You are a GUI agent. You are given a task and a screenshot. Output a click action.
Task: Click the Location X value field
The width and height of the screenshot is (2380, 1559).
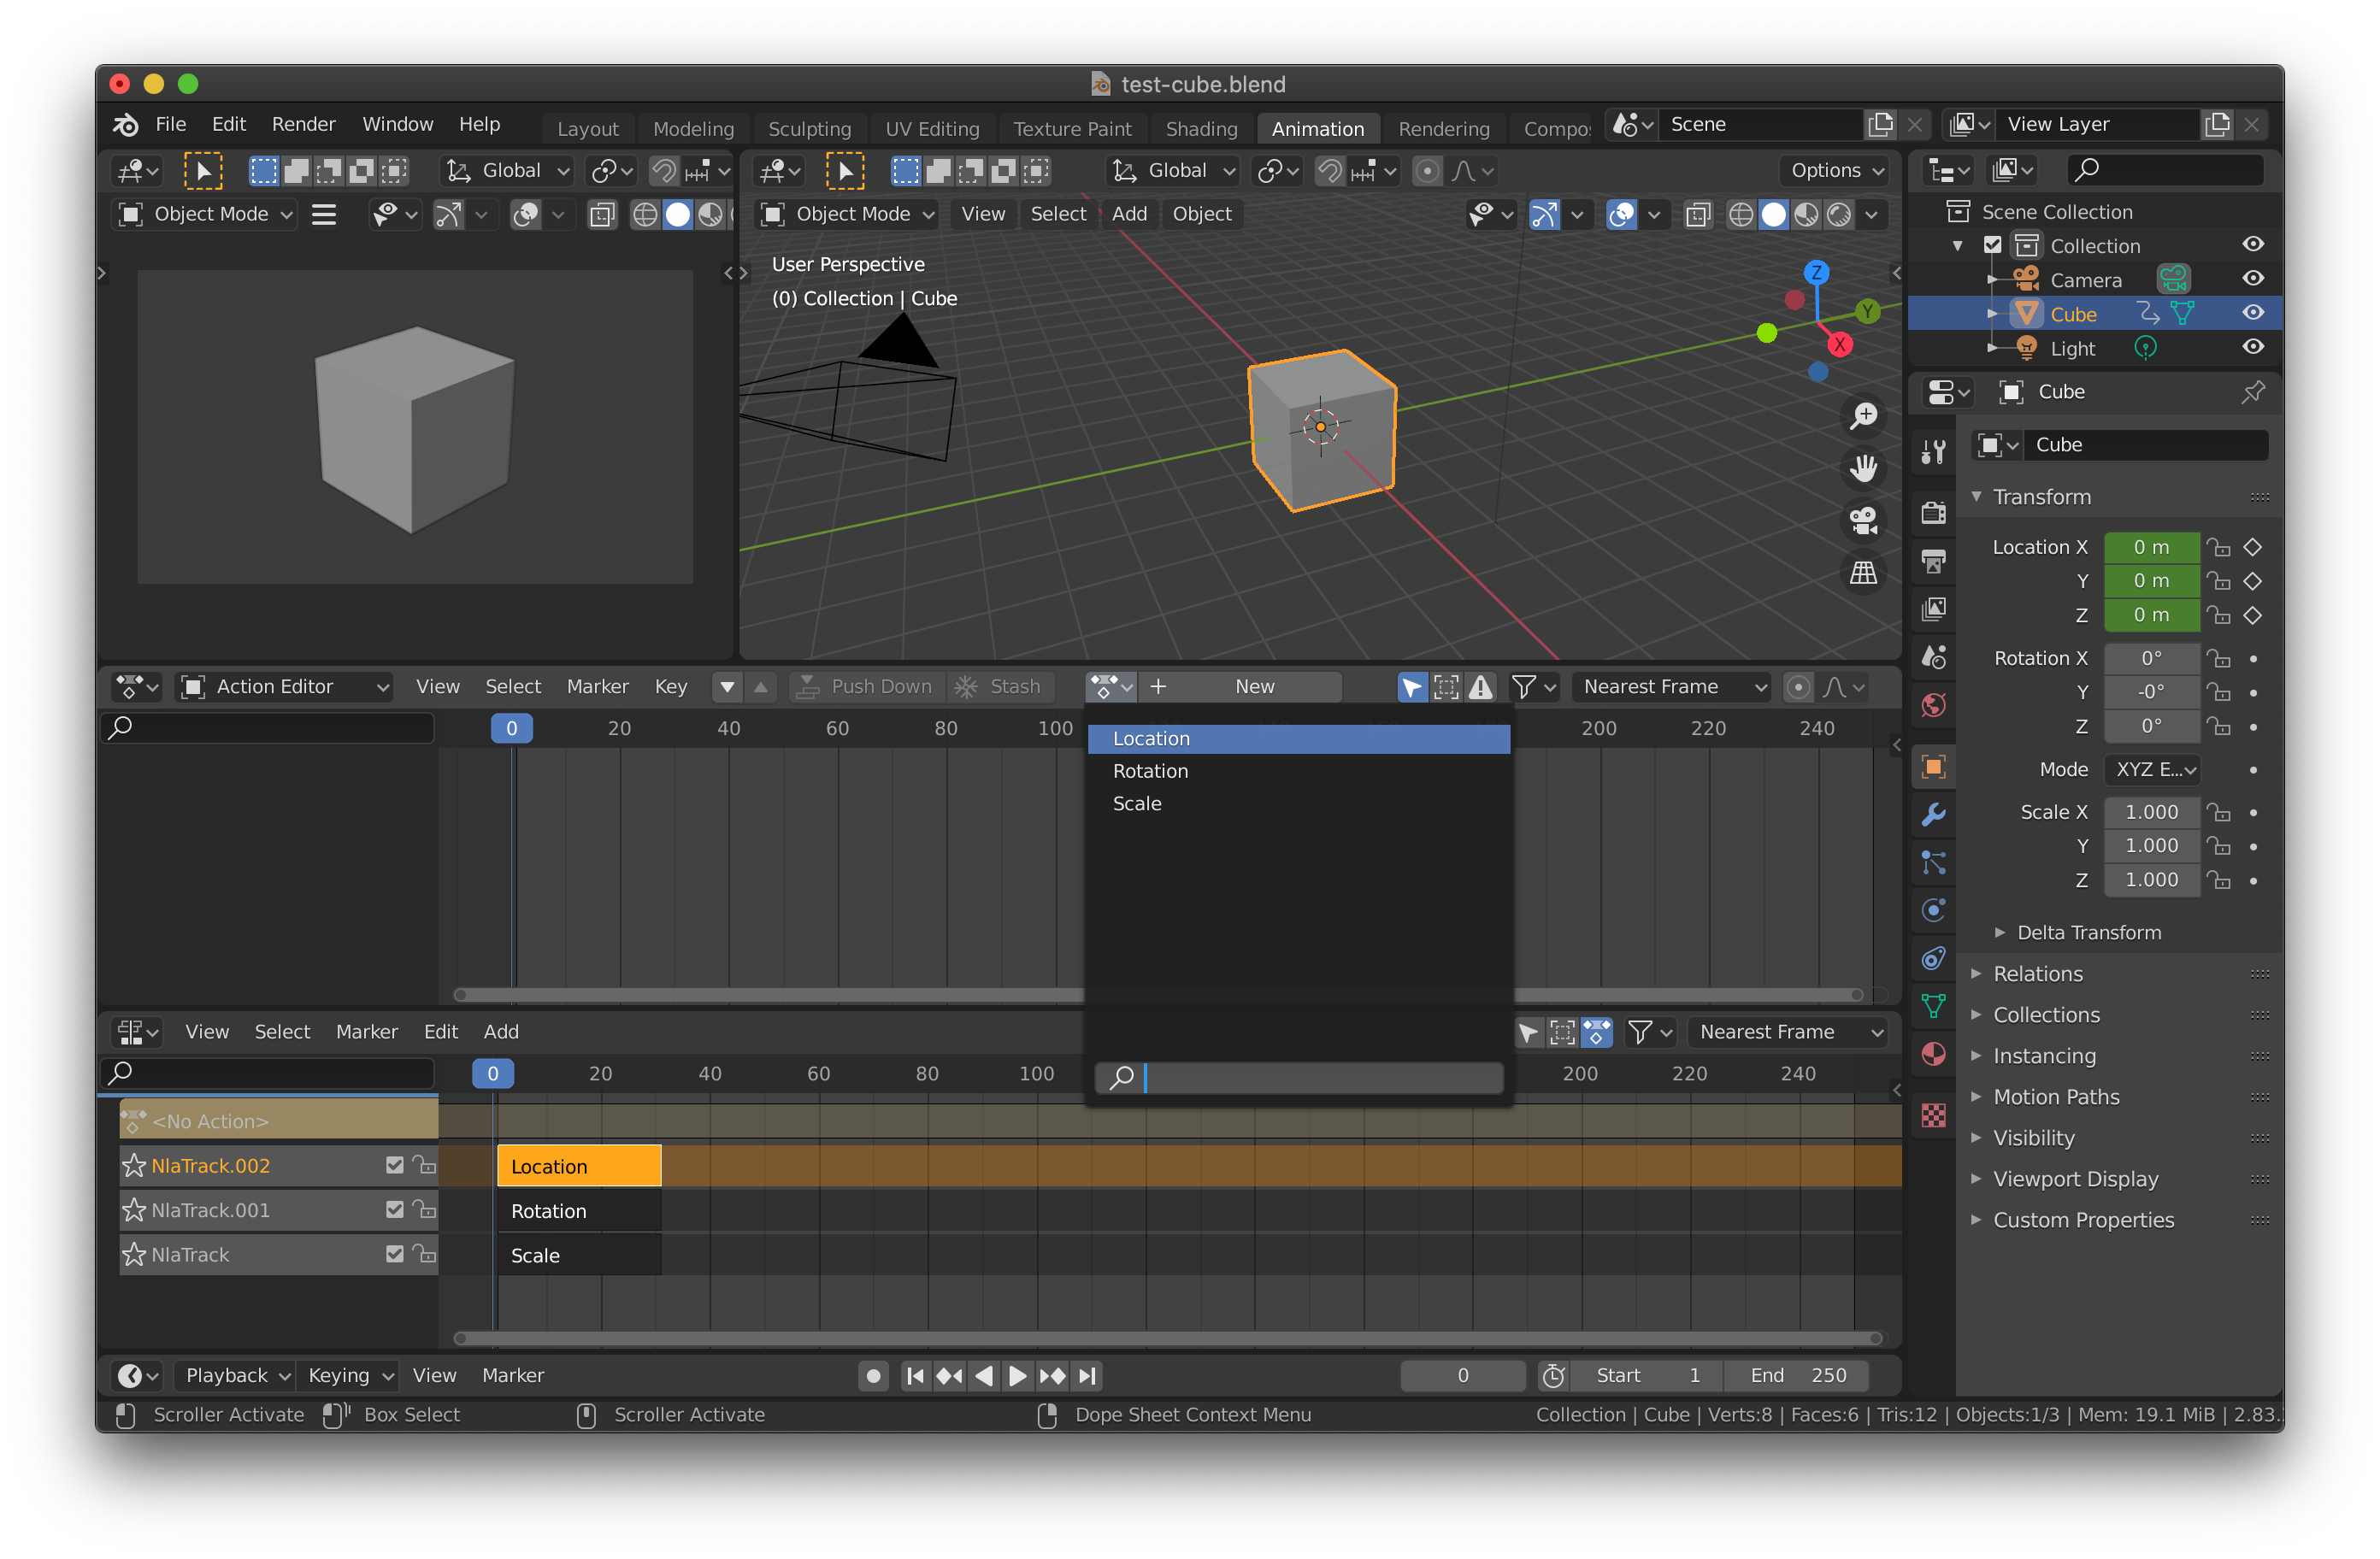(x=2151, y=547)
